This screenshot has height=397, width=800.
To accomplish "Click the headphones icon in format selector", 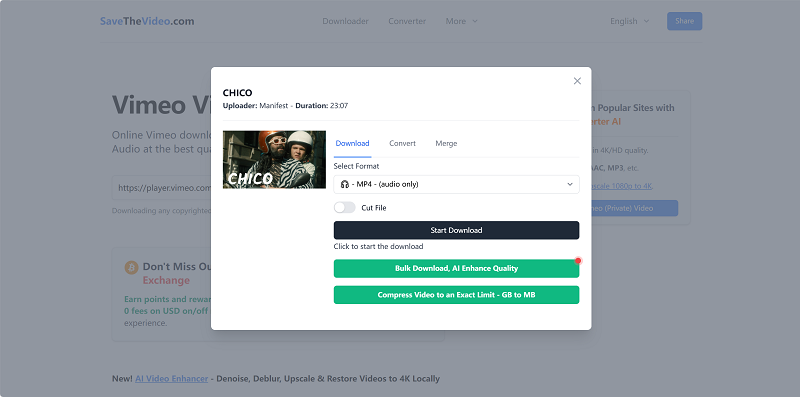I will [x=344, y=184].
